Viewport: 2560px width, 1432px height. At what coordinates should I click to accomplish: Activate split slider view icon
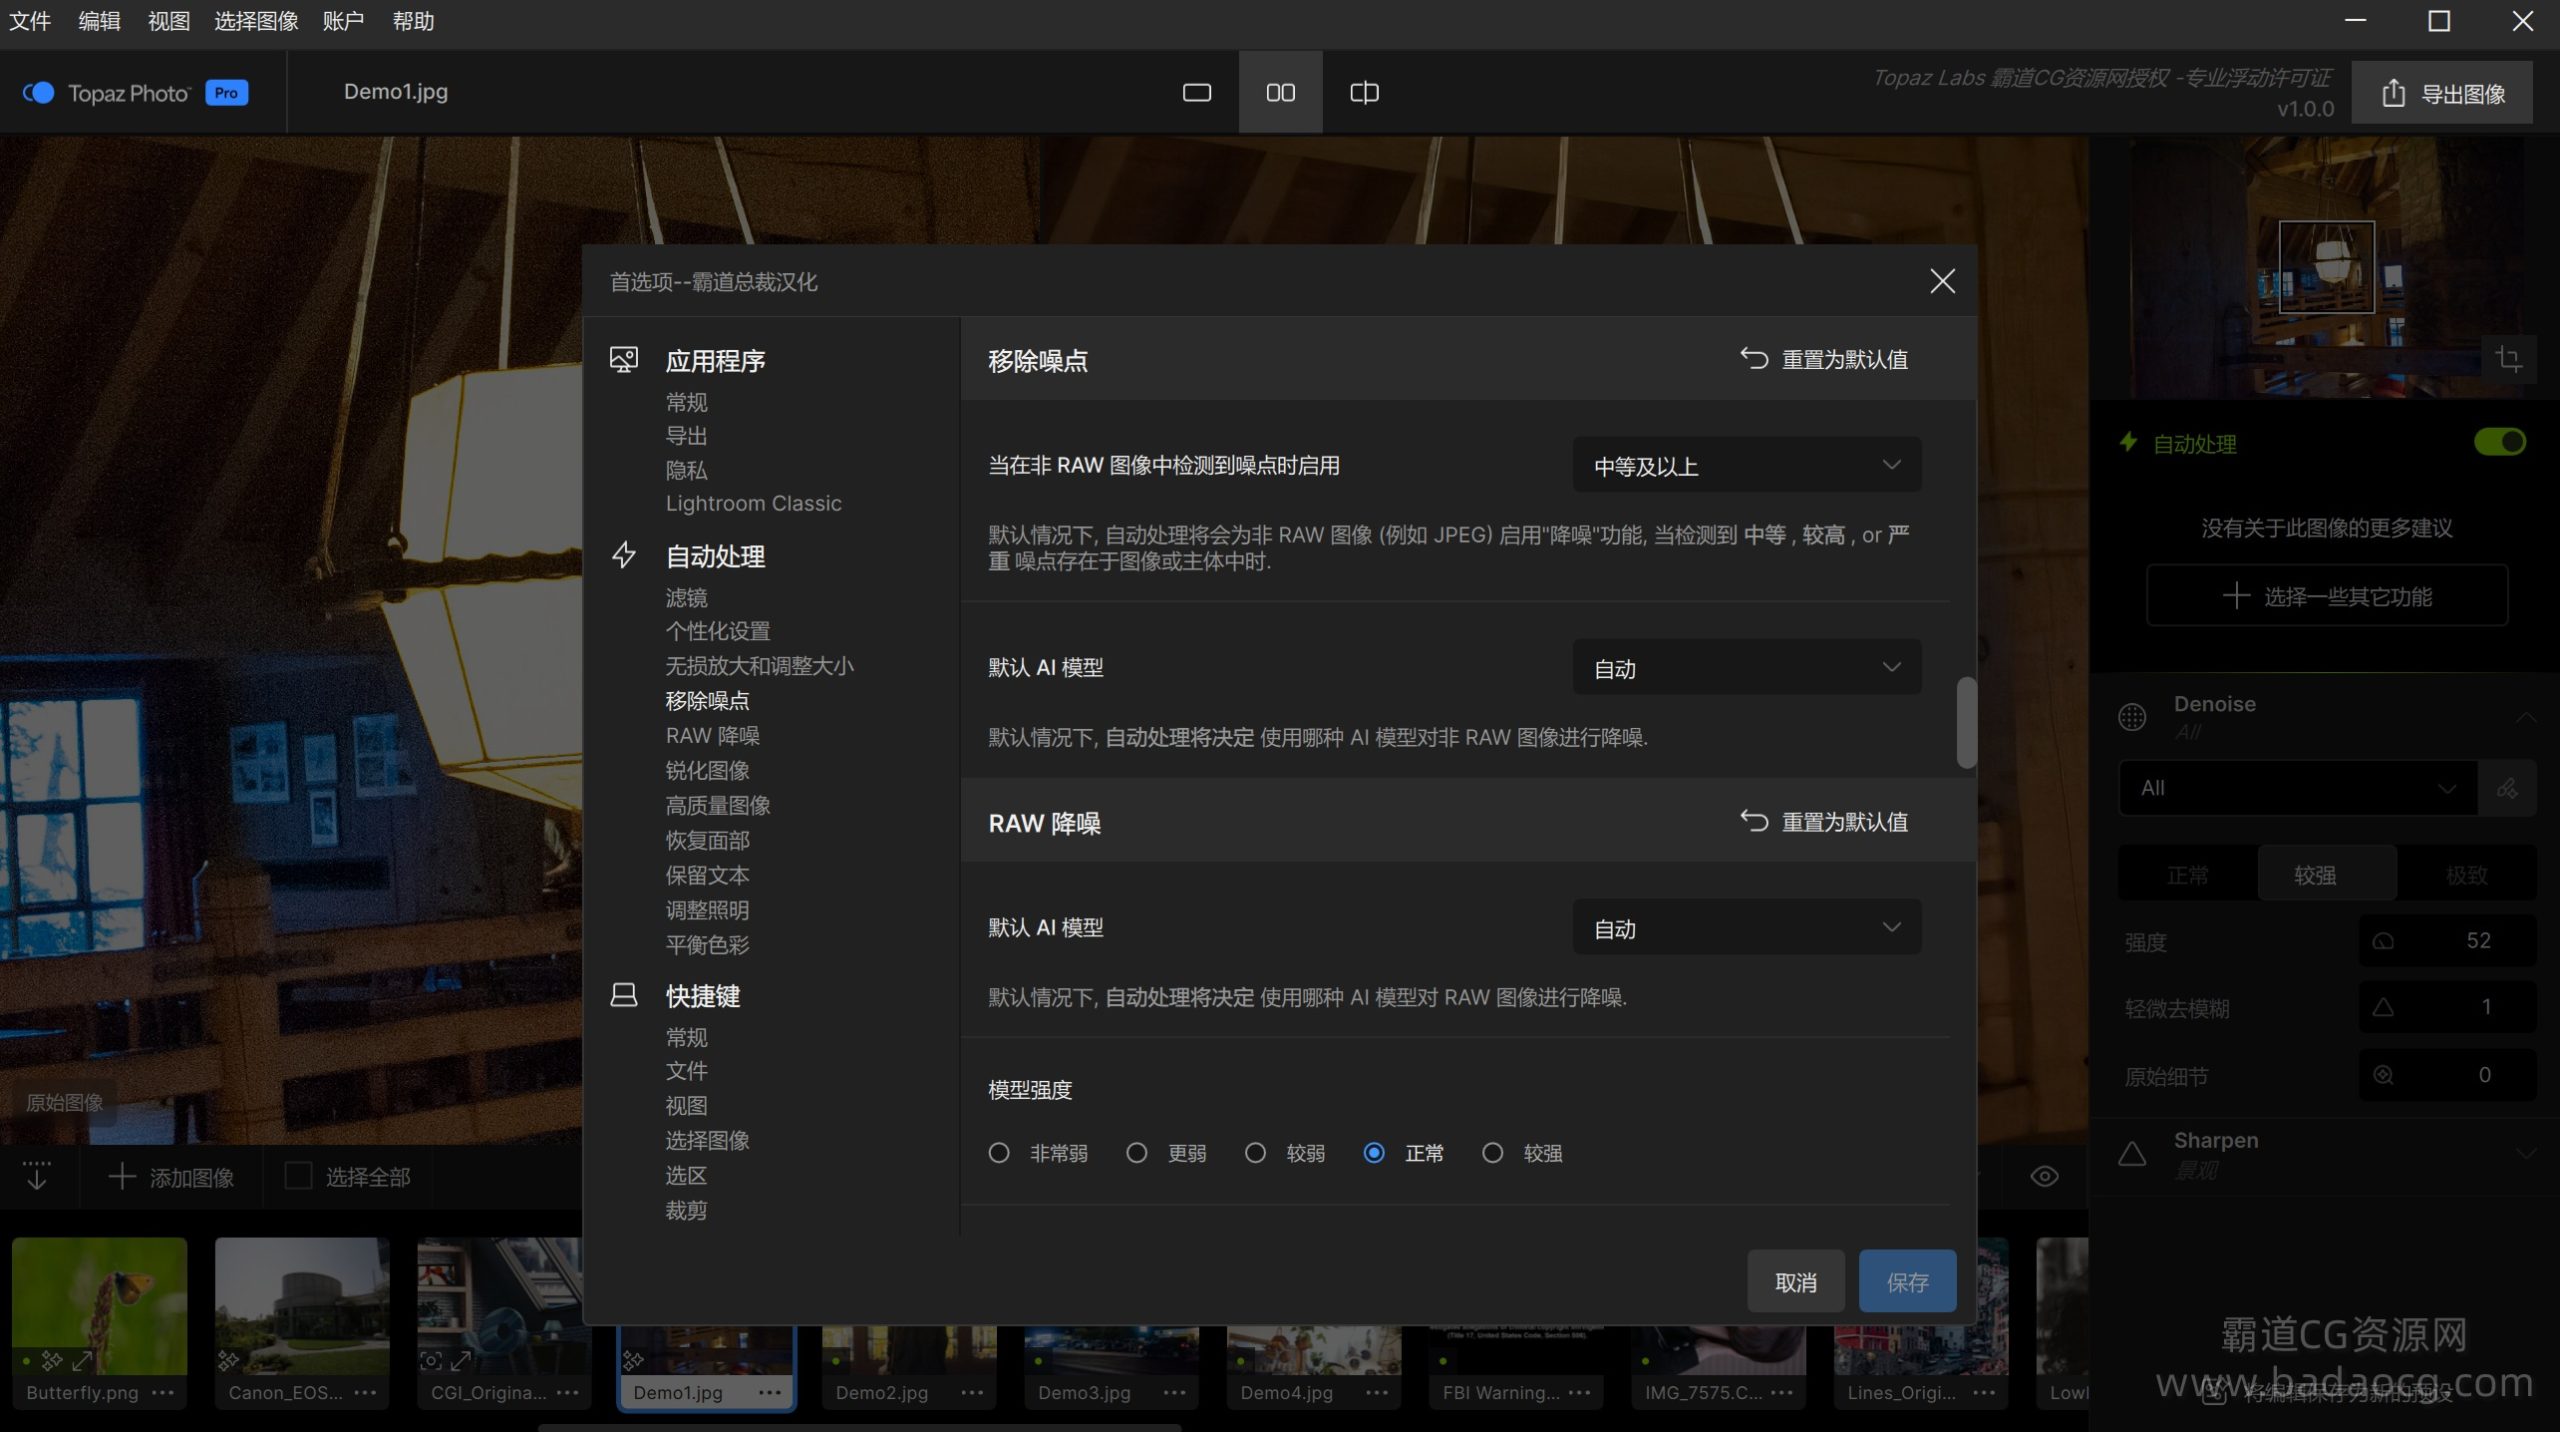1364,93
